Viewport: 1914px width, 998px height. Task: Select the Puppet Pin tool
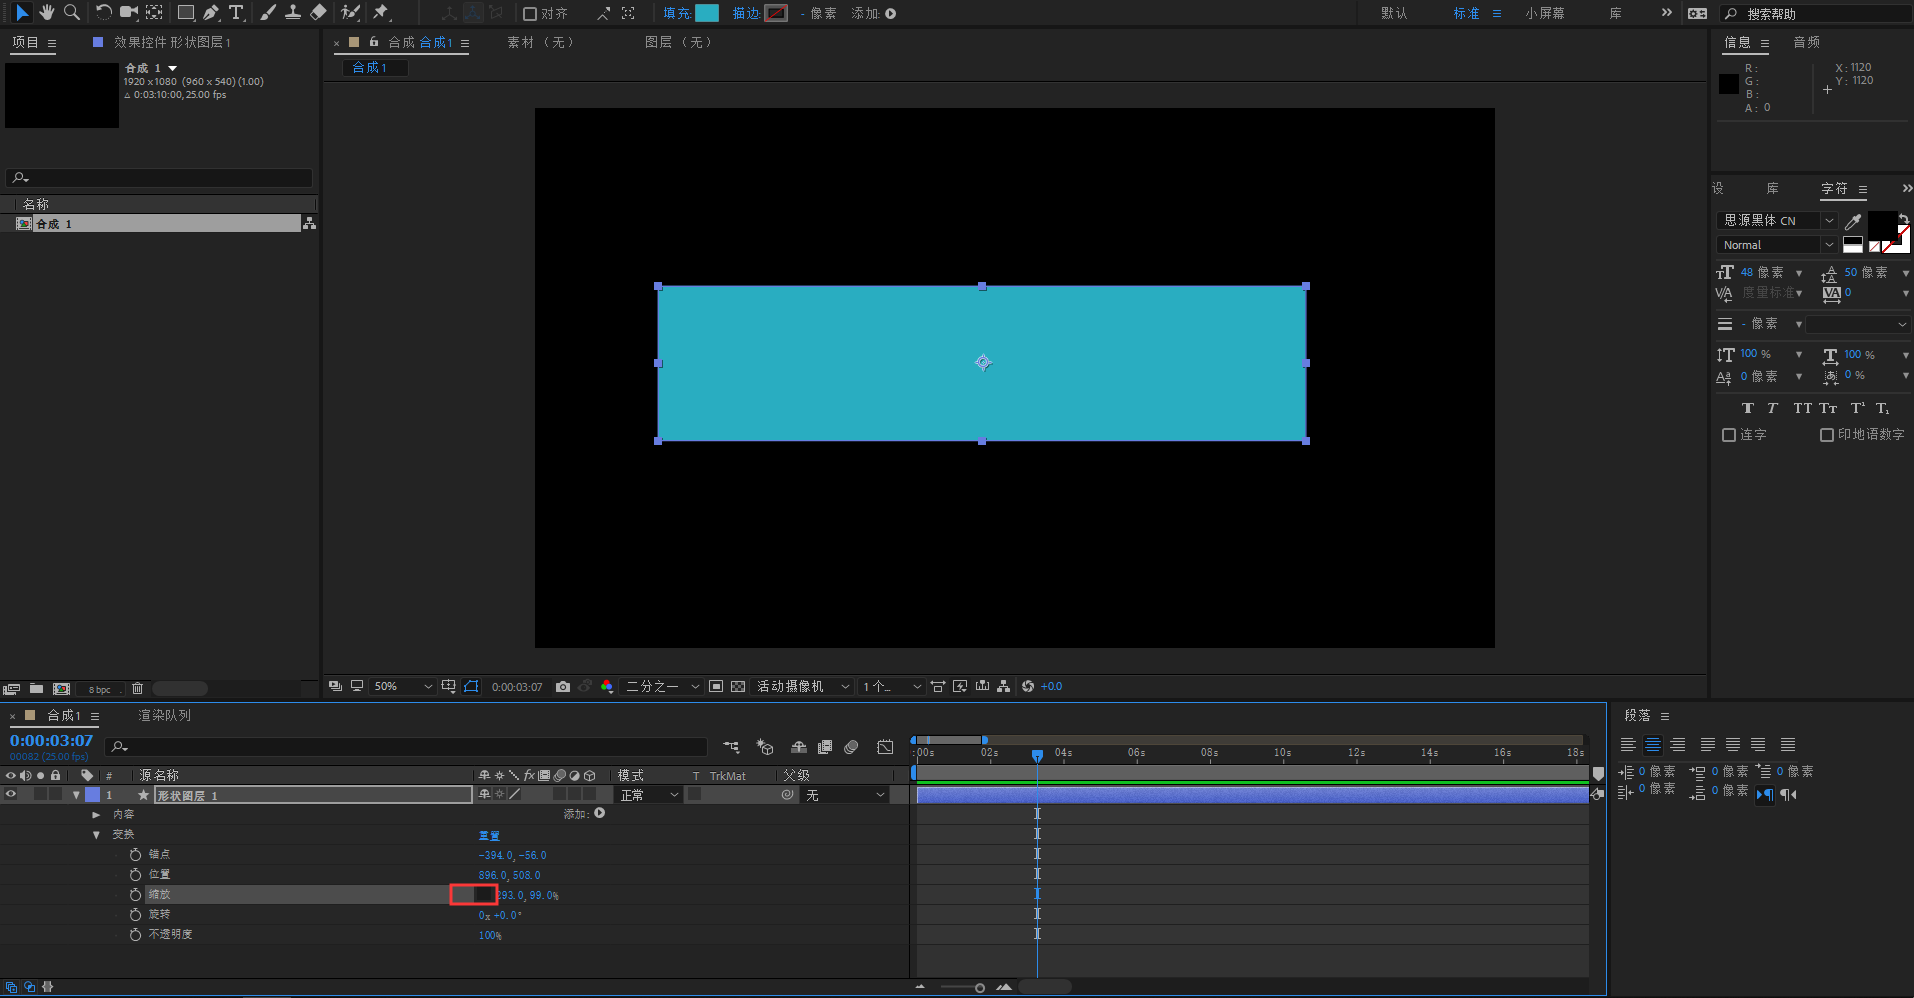[380, 12]
